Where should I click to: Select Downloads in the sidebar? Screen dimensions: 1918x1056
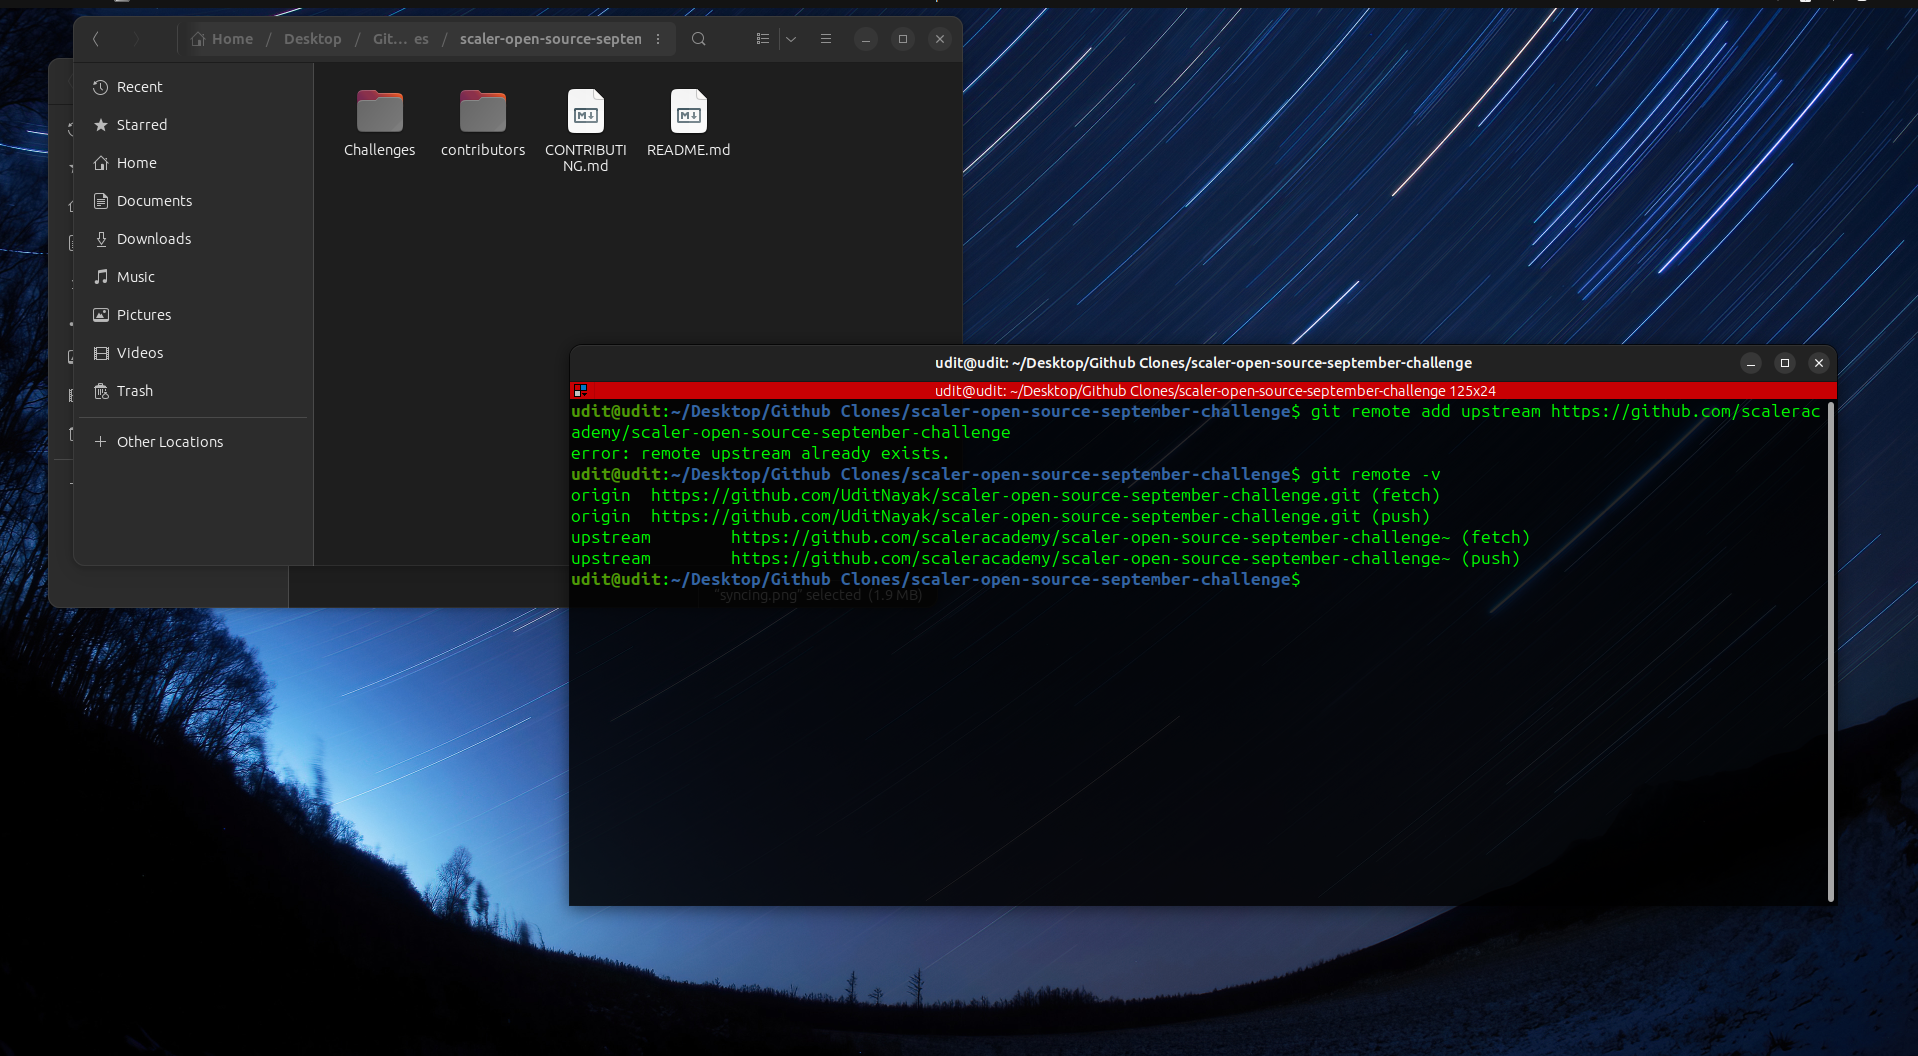point(153,238)
